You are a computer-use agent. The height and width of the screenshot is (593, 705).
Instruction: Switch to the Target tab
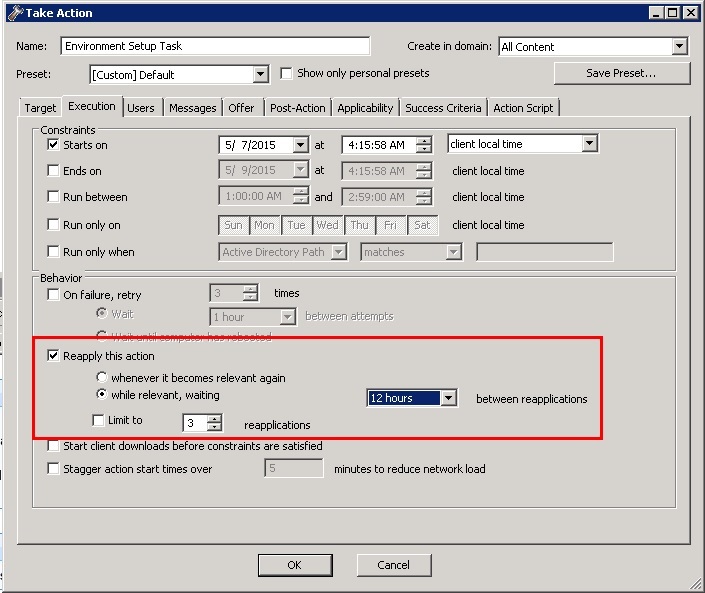point(40,108)
